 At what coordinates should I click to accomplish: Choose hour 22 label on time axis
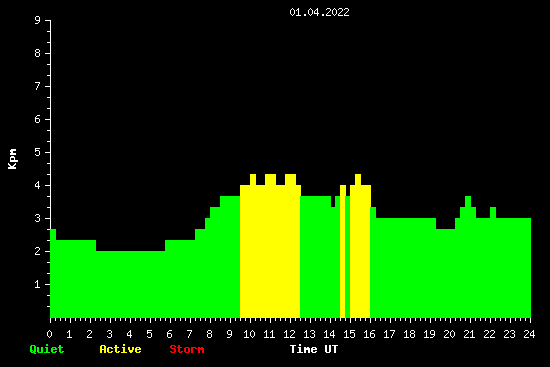click(x=489, y=334)
